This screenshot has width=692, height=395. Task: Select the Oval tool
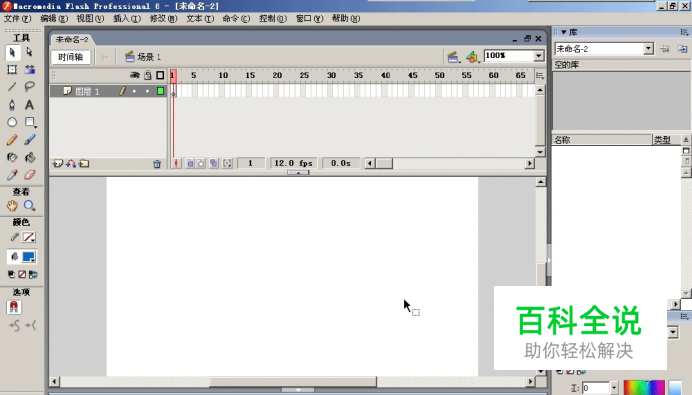[12, 122]
